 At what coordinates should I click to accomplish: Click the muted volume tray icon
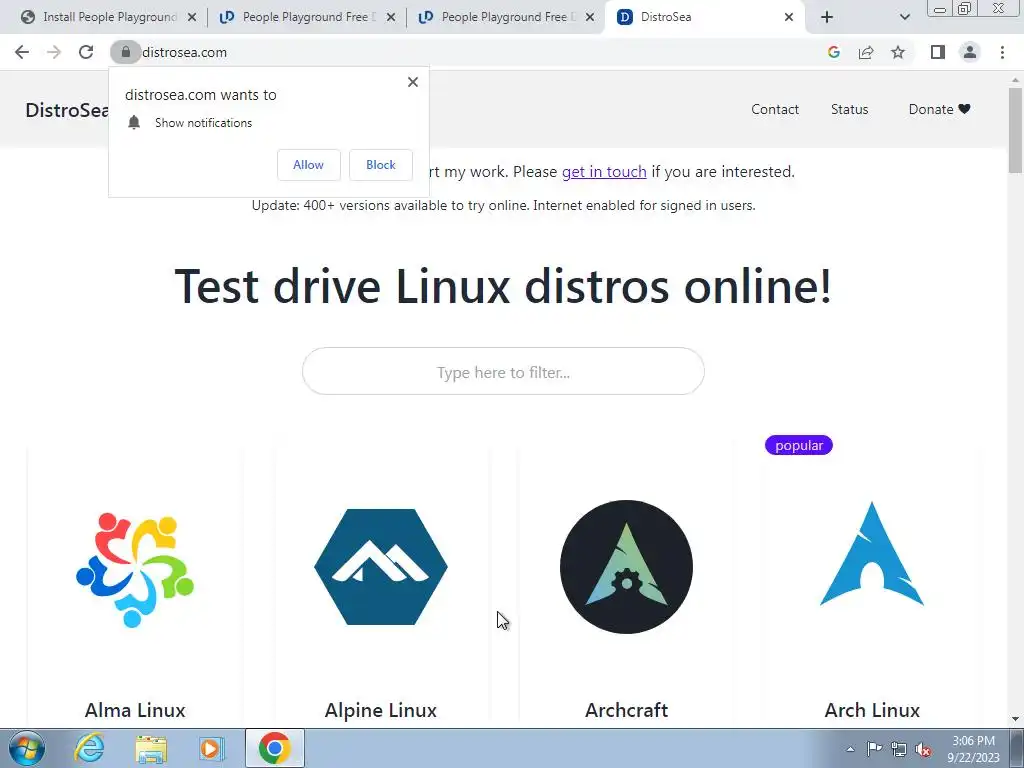coord(923,749)
